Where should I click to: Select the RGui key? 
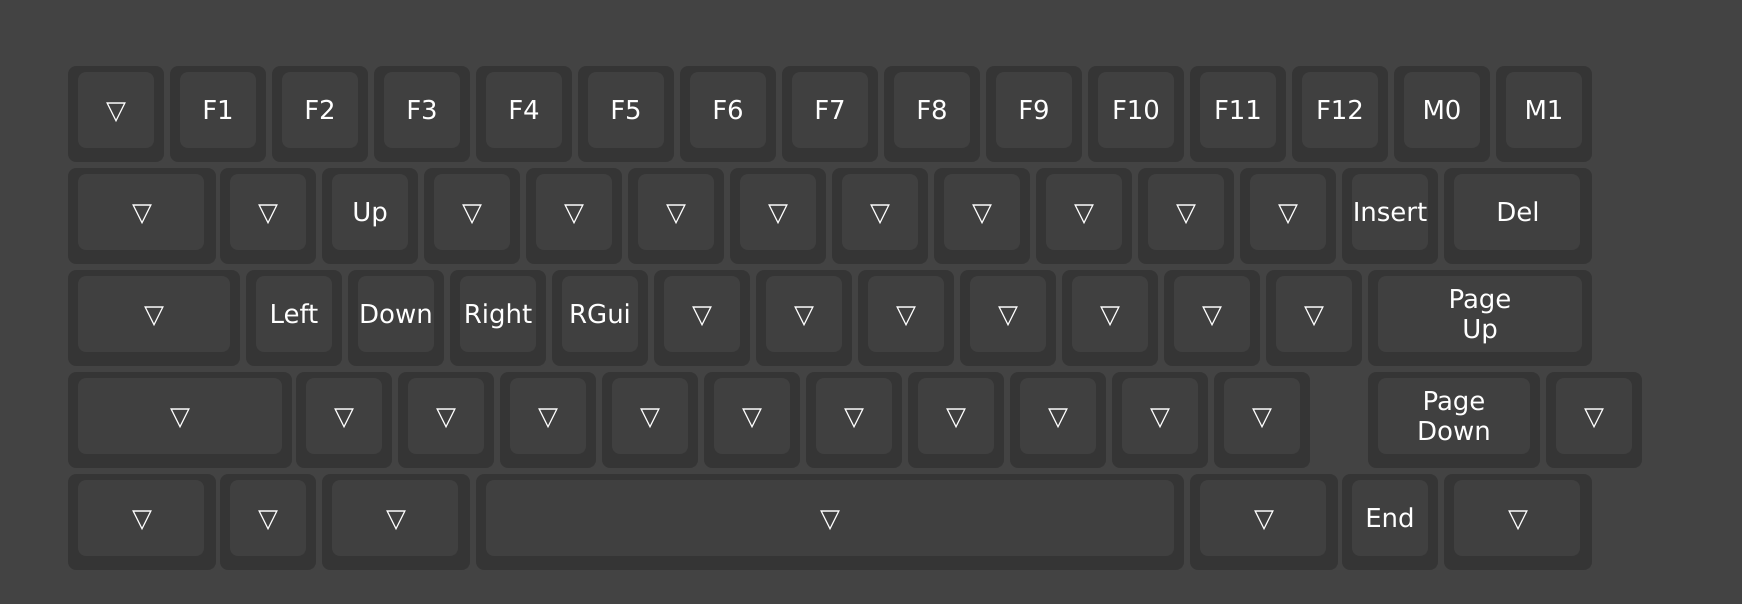[600, 315]
